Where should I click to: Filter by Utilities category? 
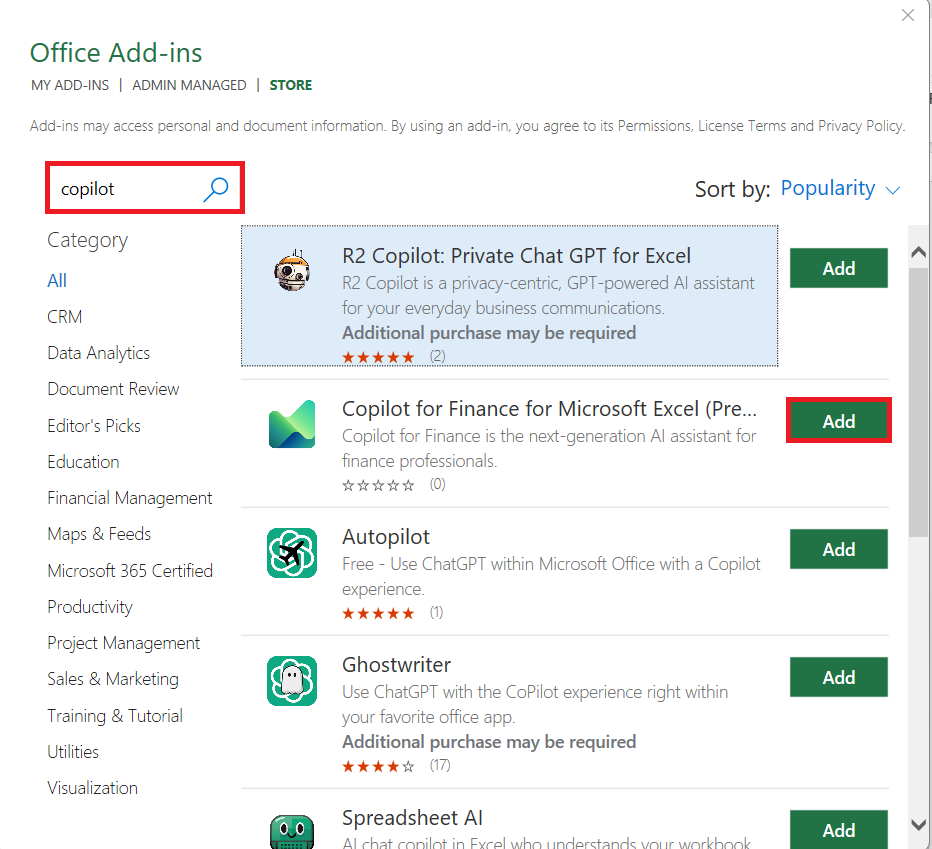click(73, 752)
